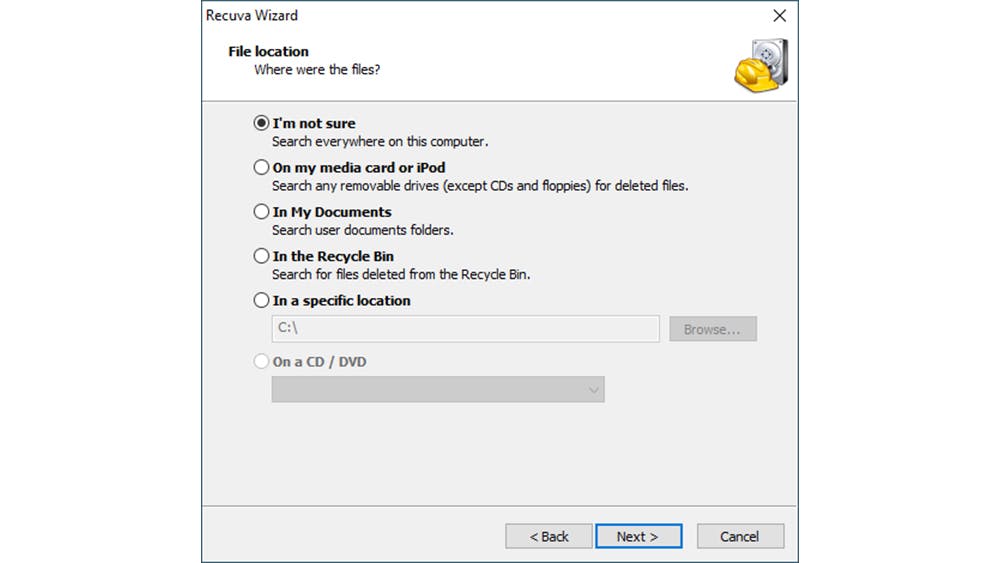Click the "File location" heading
The width and height of the screenshot is (1000, 563).
tap(268, 52)
